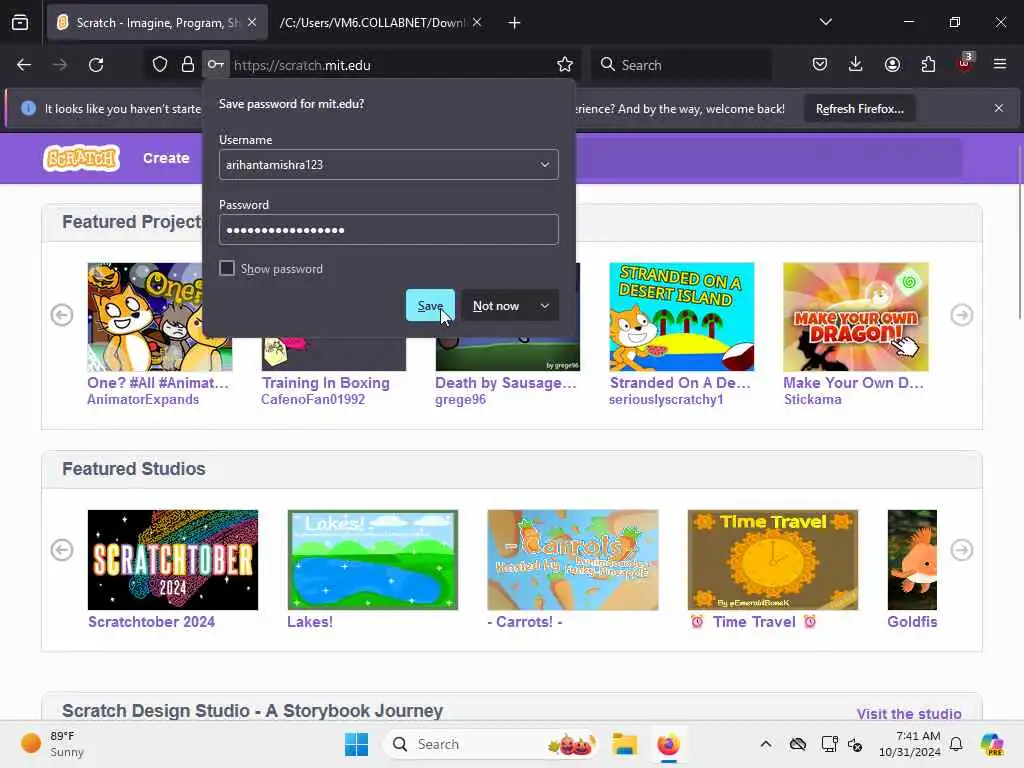Click the site lock padlock icon
1024x768 pixels.
tap(187, 65)
